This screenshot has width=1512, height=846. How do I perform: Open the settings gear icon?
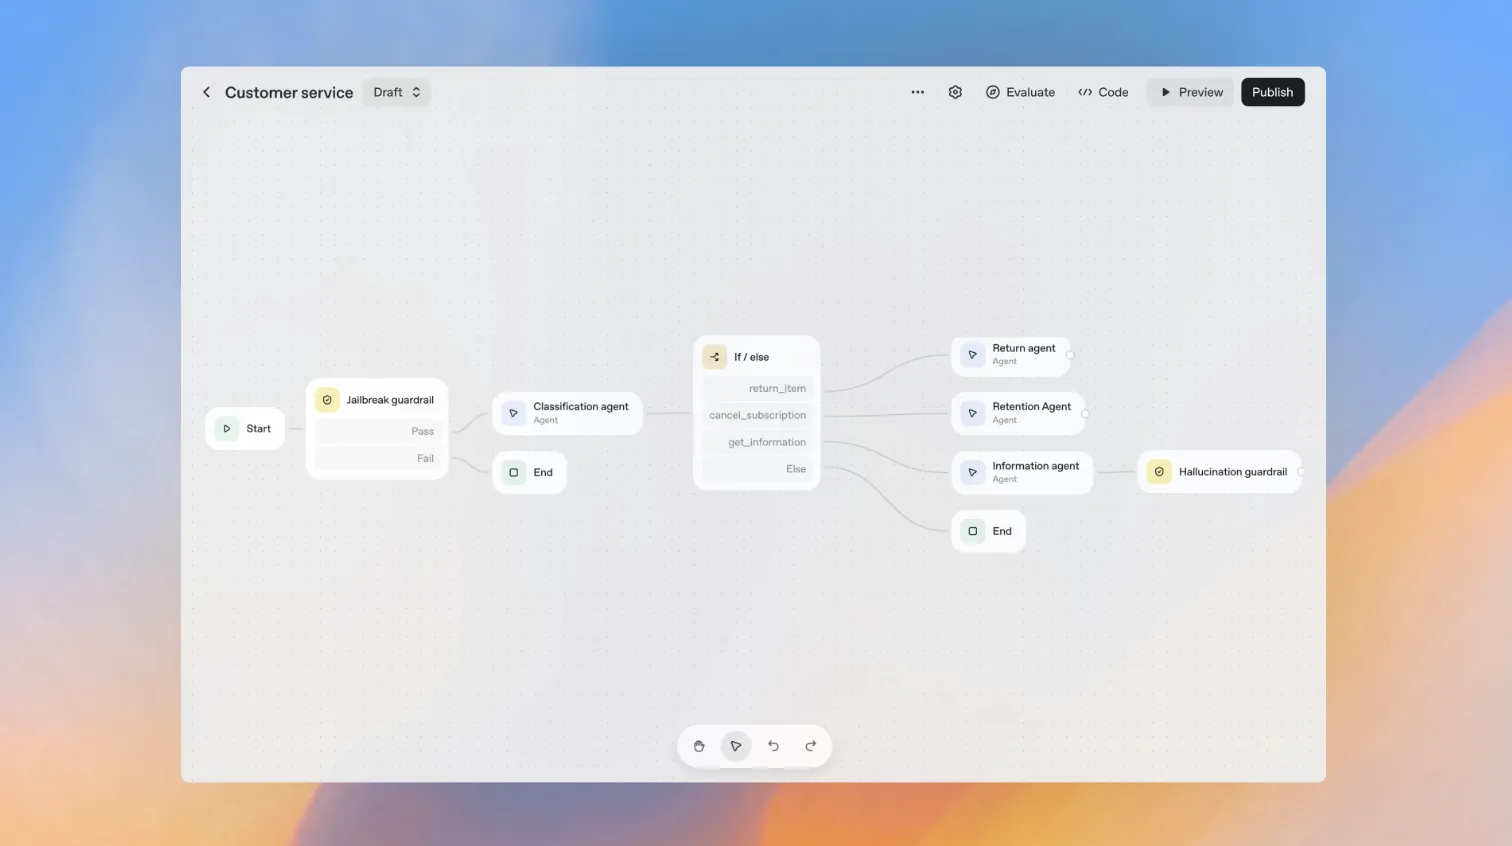pos(955,92)
